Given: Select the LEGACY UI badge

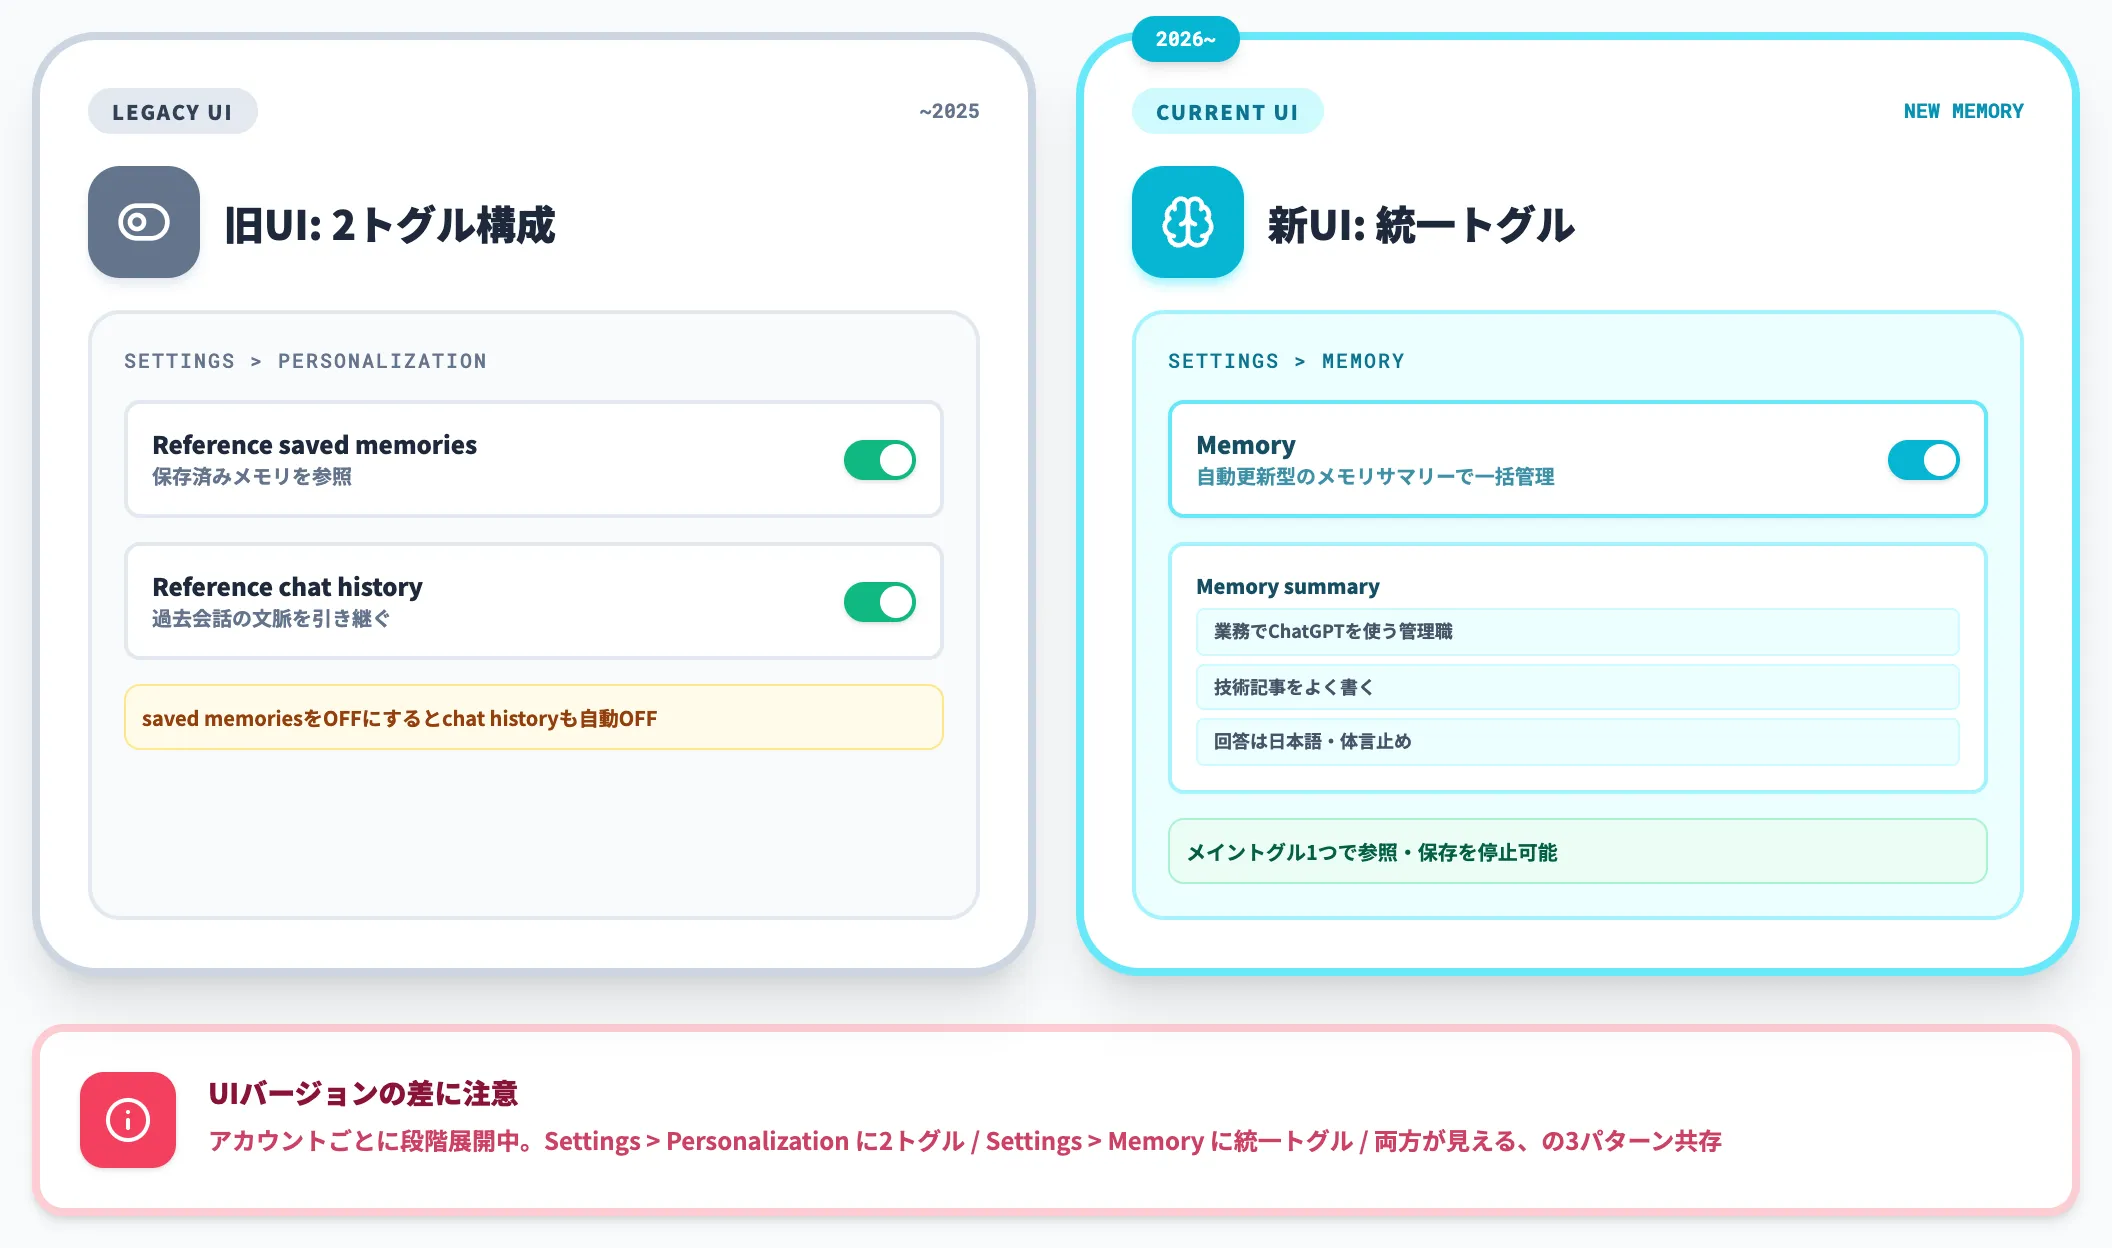Looking at the screenshot, I should tap(172, 112).
